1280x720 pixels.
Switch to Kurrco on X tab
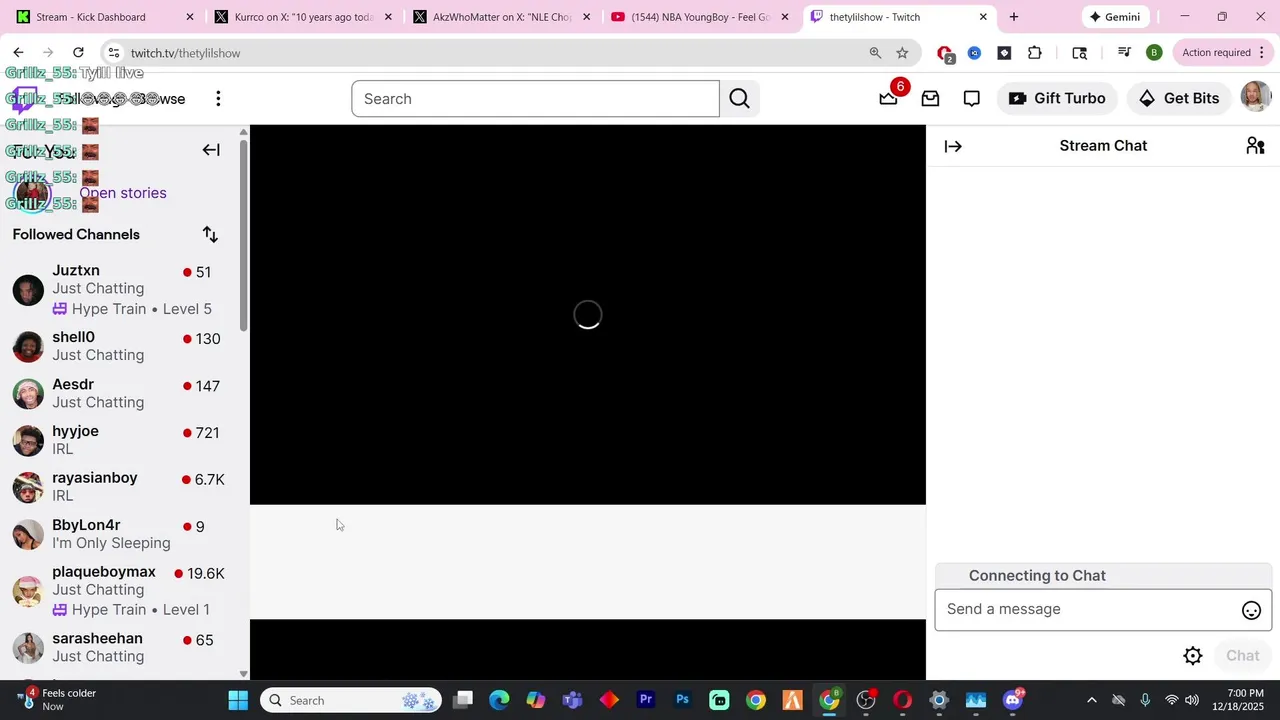pos(303,17)
